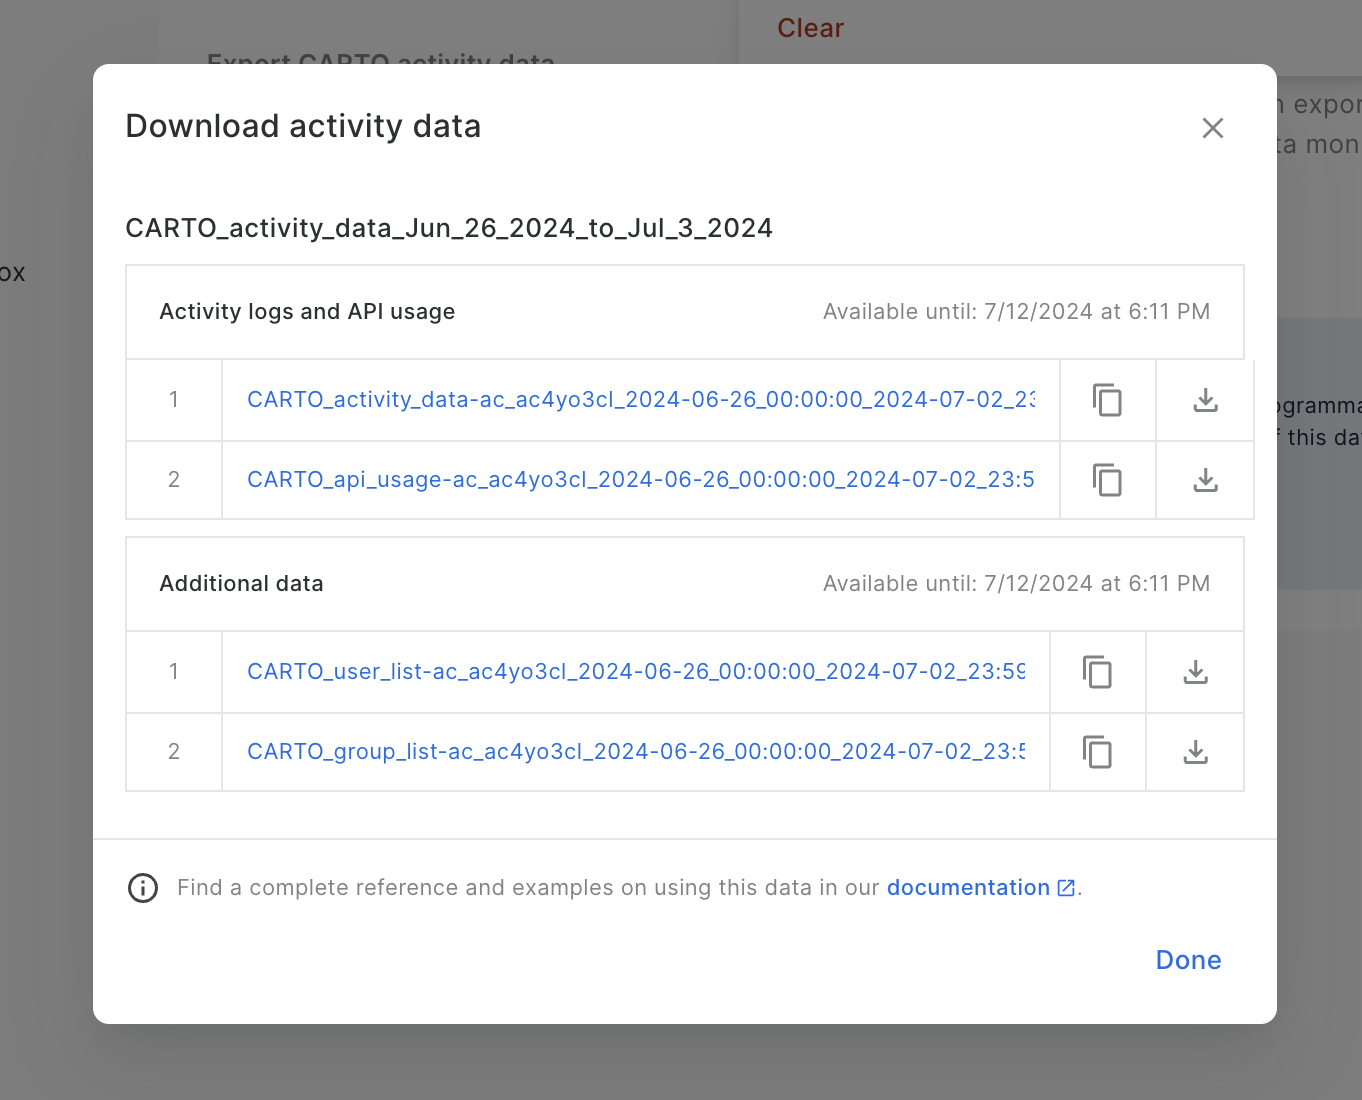Download the CARTO_activity_data file

click(1205, 400)
